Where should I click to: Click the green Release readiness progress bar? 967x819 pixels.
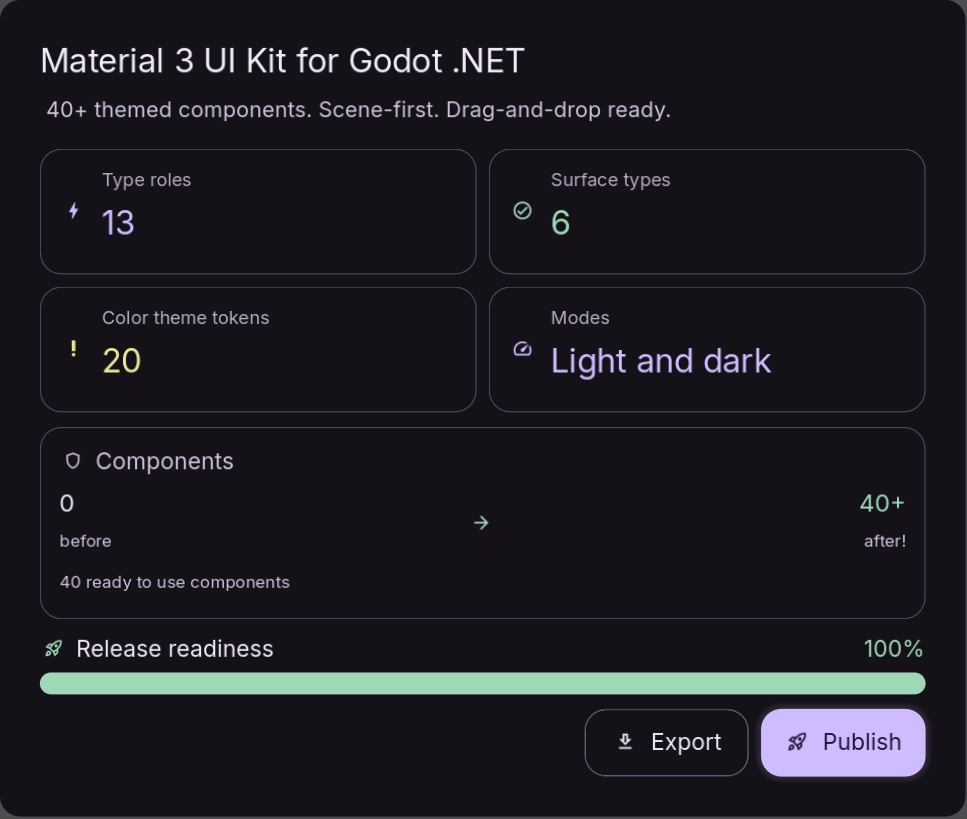[482, 683]
